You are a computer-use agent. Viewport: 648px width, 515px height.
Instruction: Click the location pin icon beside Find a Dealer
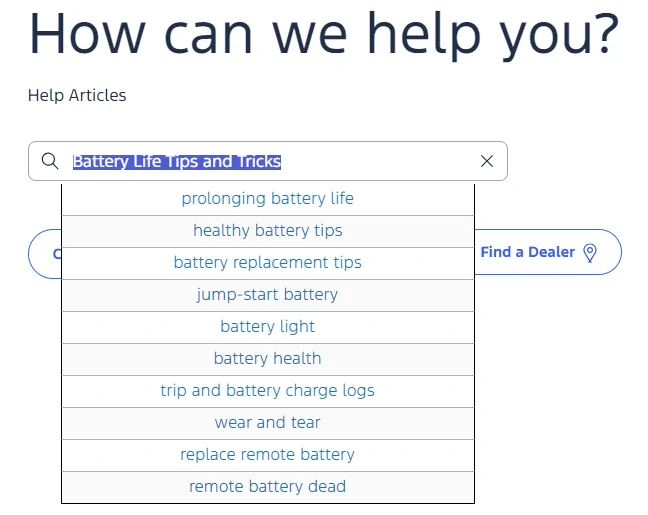point(590,253)
